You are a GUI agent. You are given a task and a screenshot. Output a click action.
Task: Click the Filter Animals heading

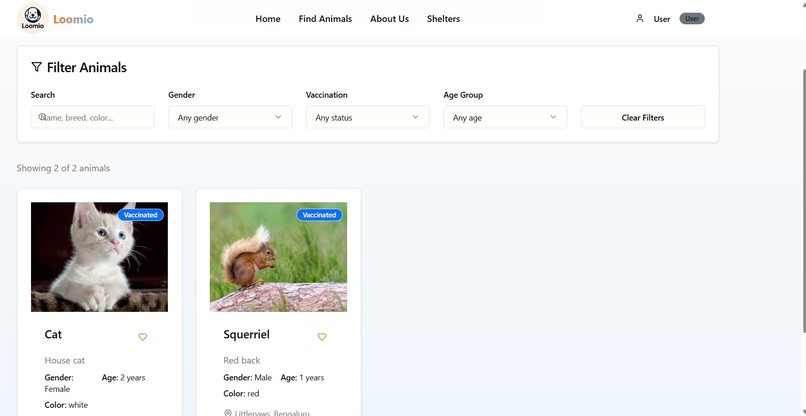coord(86,67)
